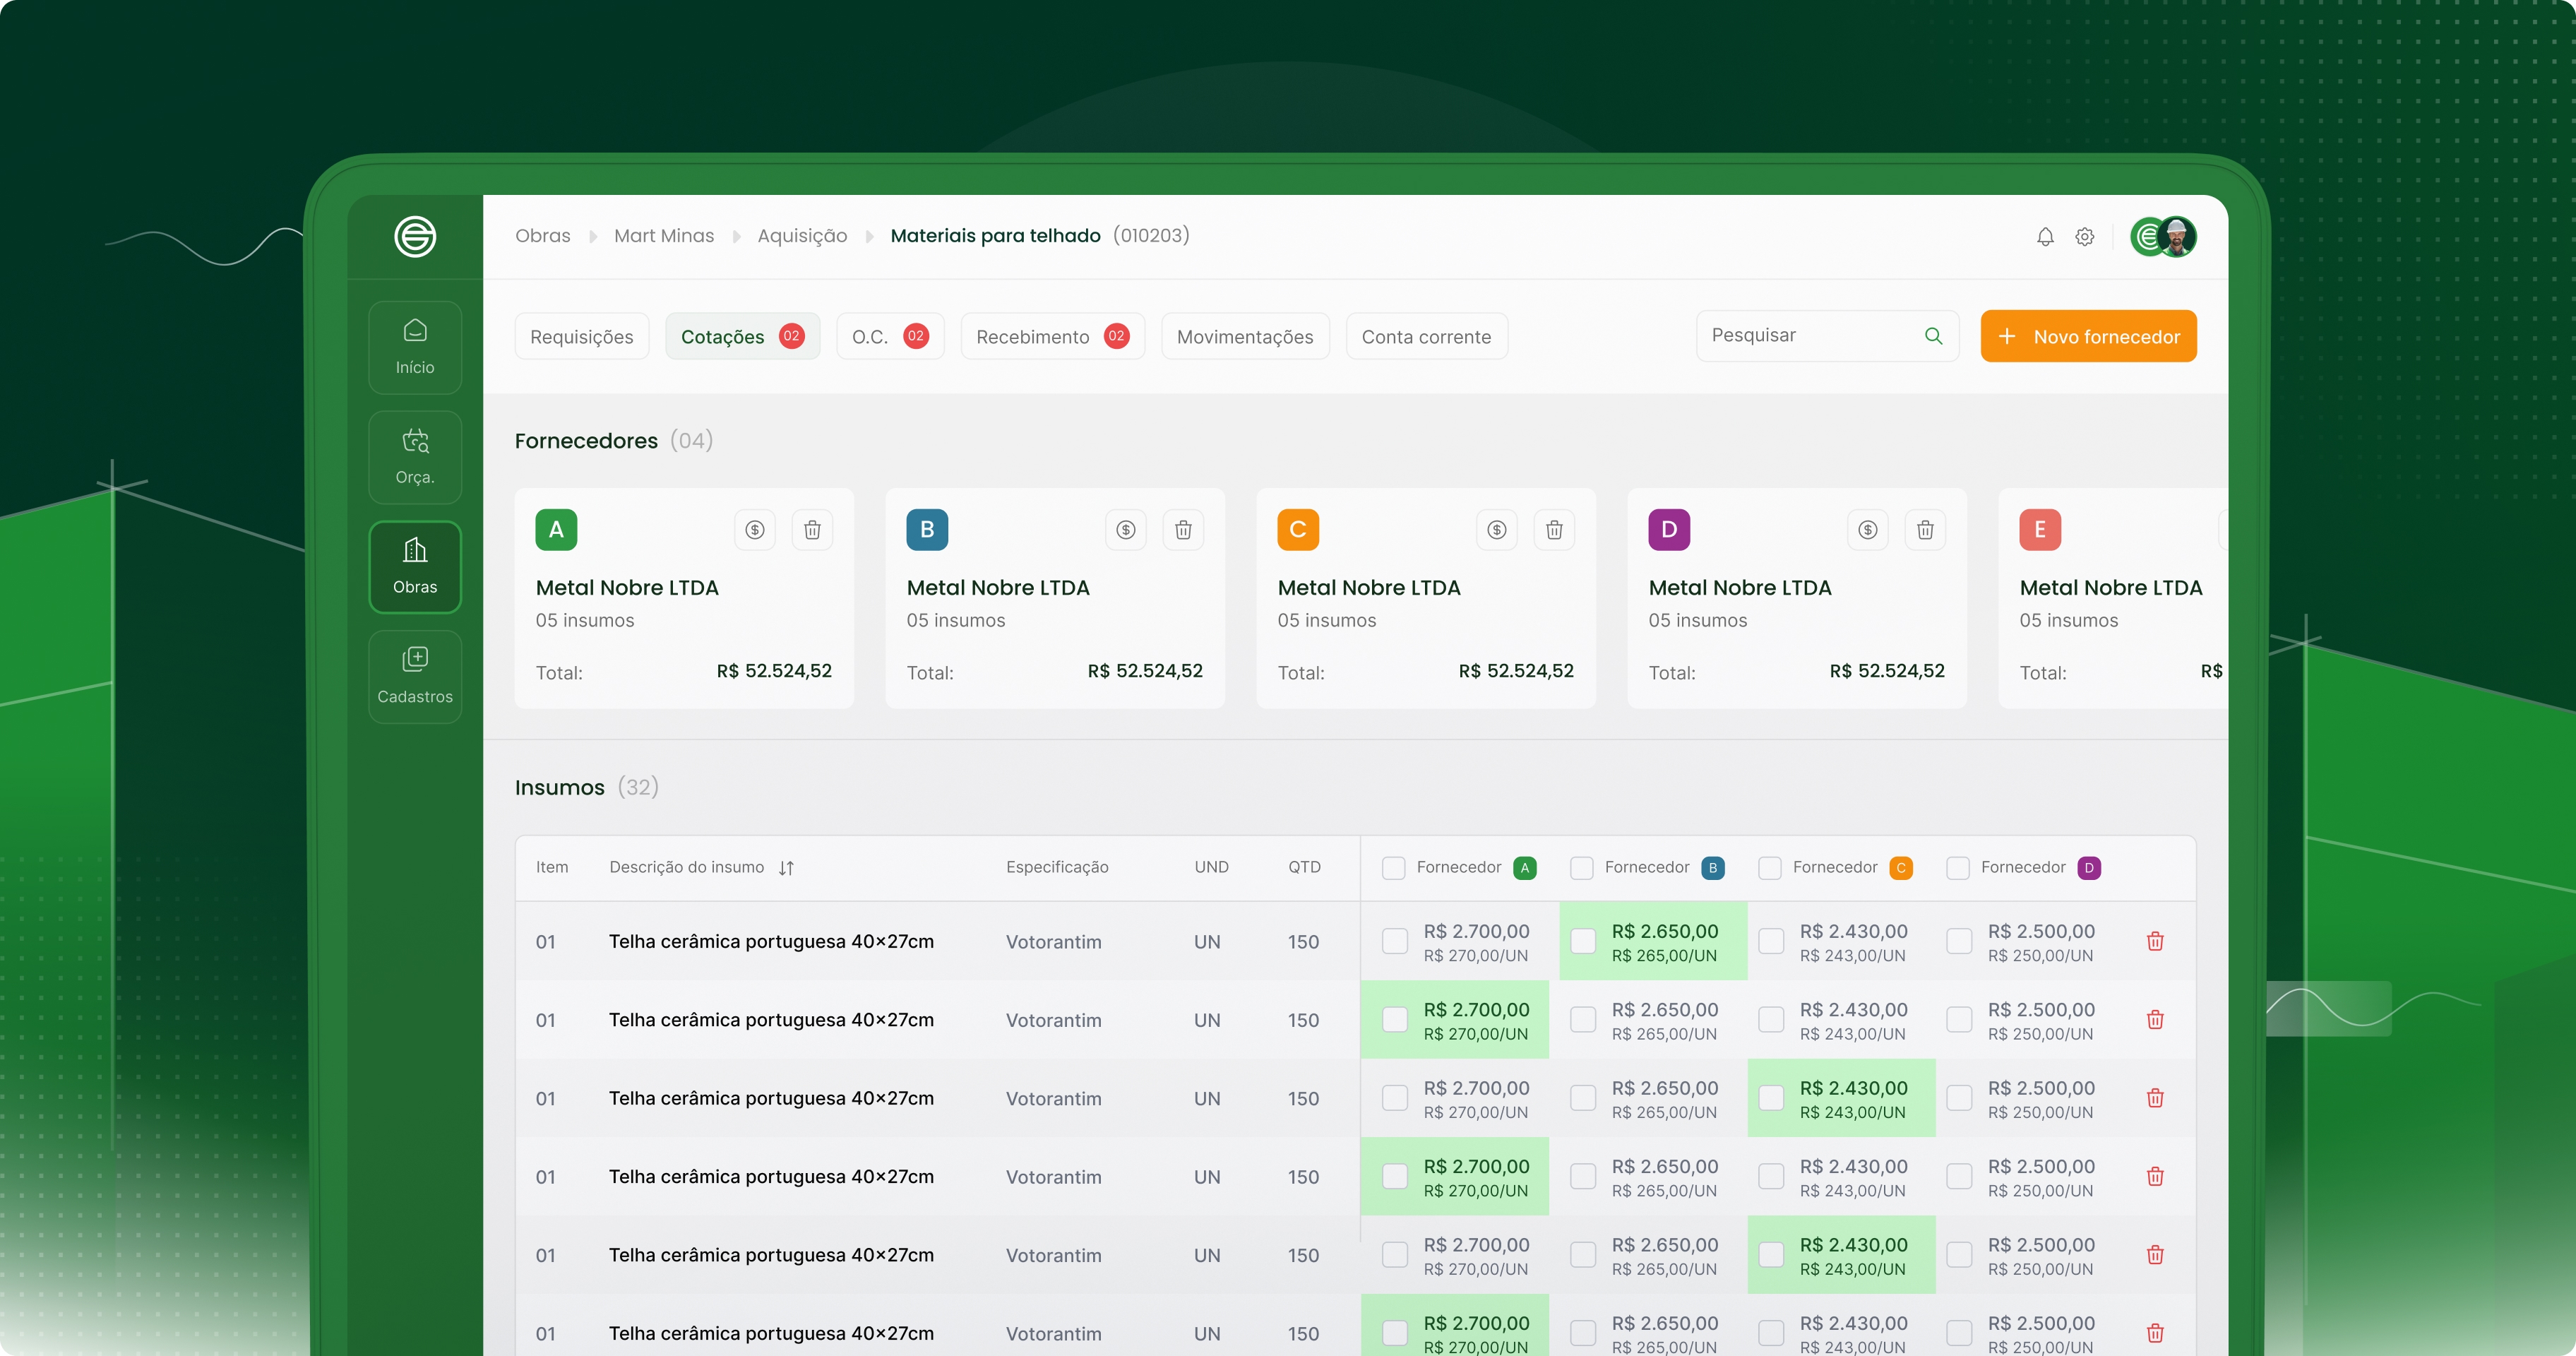The image size is (2576, 1356).
Task: Focus the Pesquisar search field
Action: [1827, 336]
